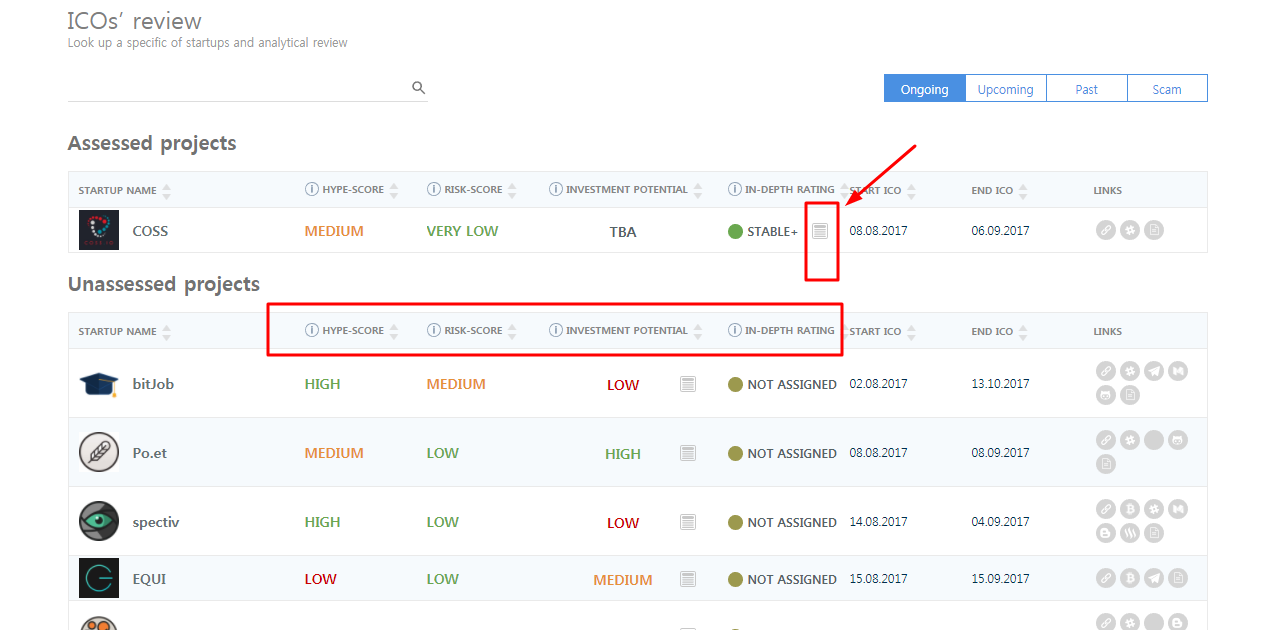Switch to the Scam tab

pyautogui.click(x=1167, y=89)
